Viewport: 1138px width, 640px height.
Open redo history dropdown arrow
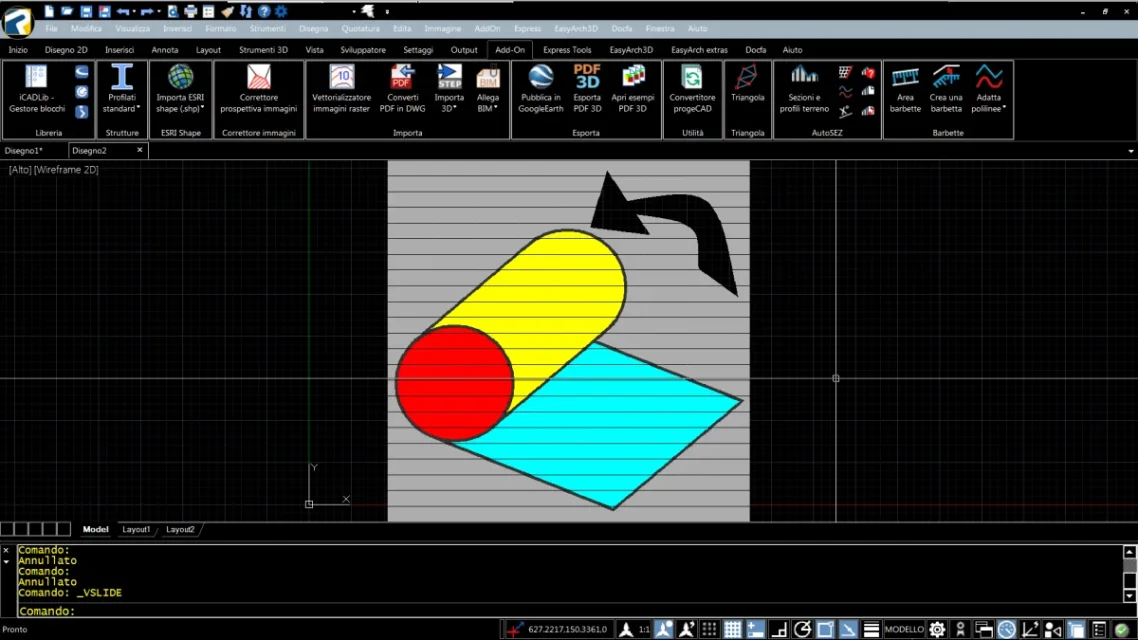pyautogui.click(x=158, y=12)
